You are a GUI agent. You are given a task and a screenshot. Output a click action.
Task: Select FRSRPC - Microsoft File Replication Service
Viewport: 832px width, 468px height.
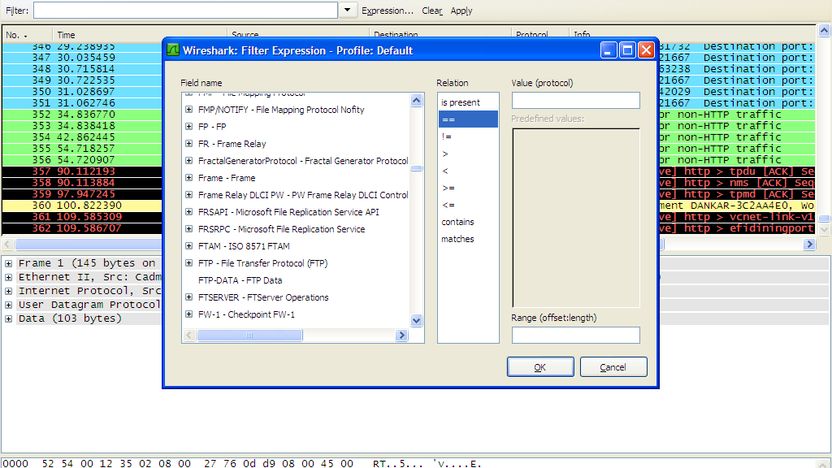281,229
